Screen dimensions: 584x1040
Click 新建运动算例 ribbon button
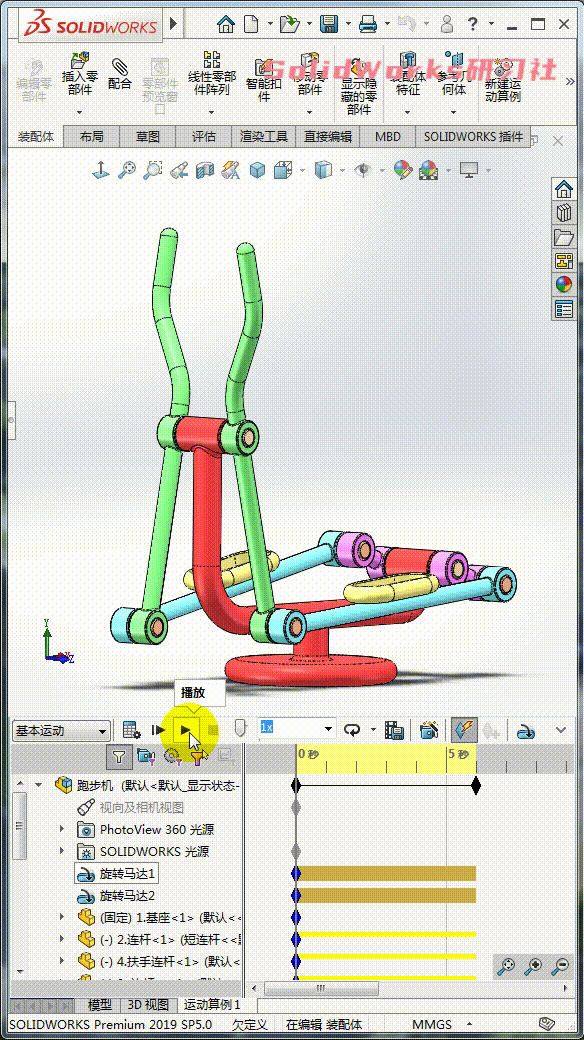coord(502,80)
